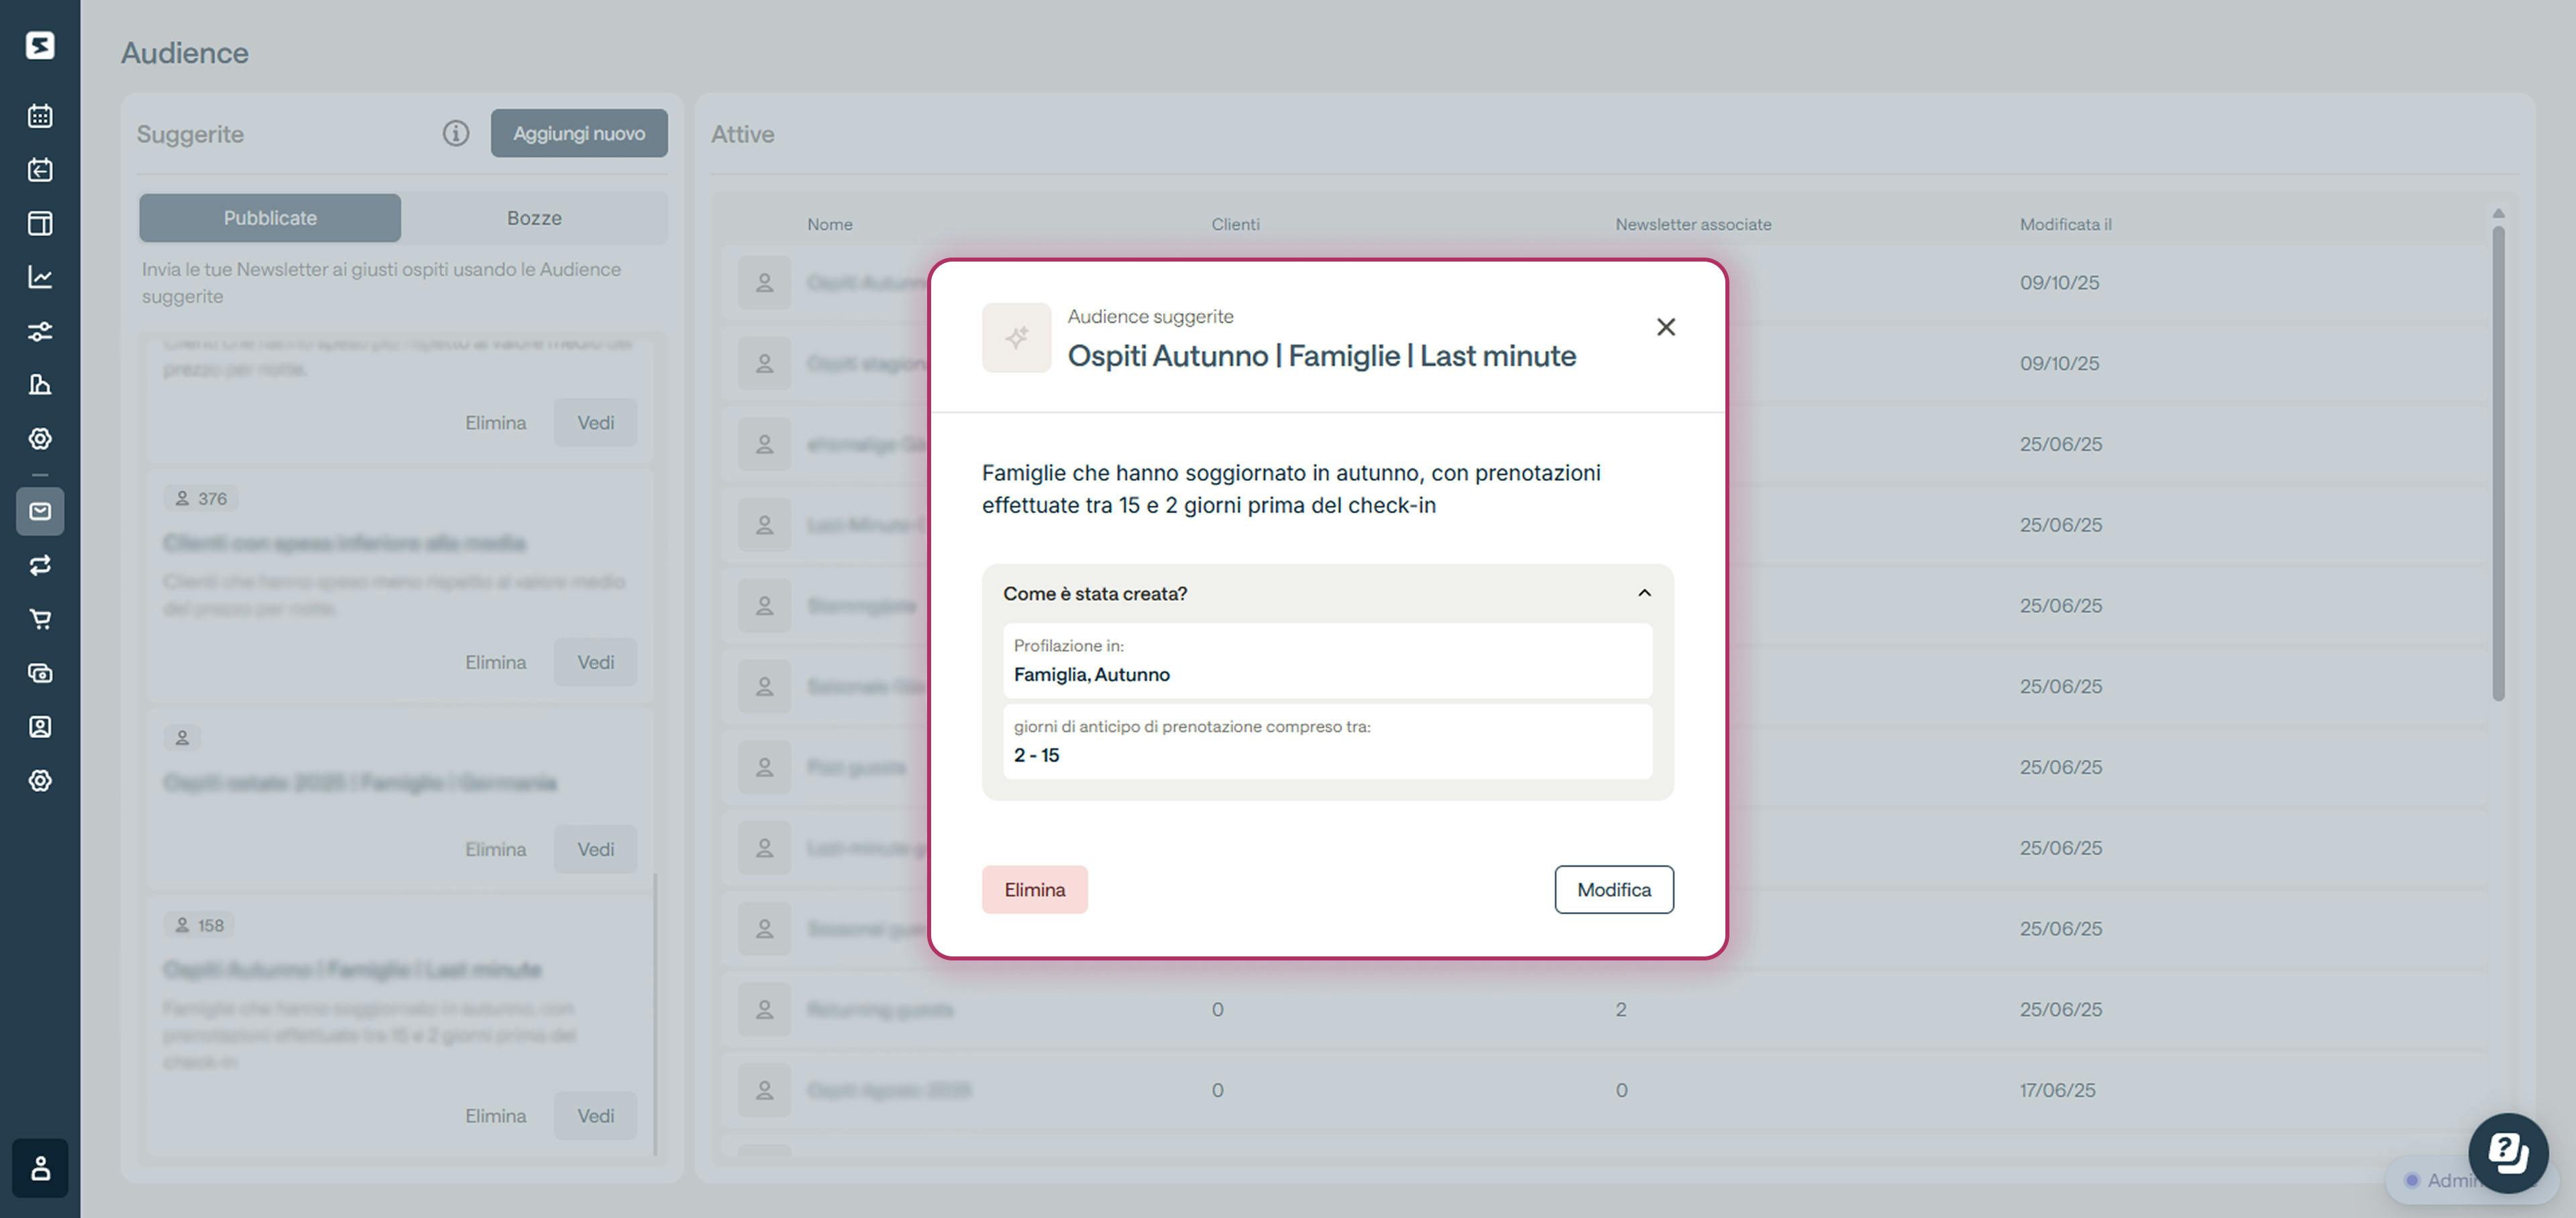
Task: Click the info icon next to Suggerite
Action: point(456,133)
